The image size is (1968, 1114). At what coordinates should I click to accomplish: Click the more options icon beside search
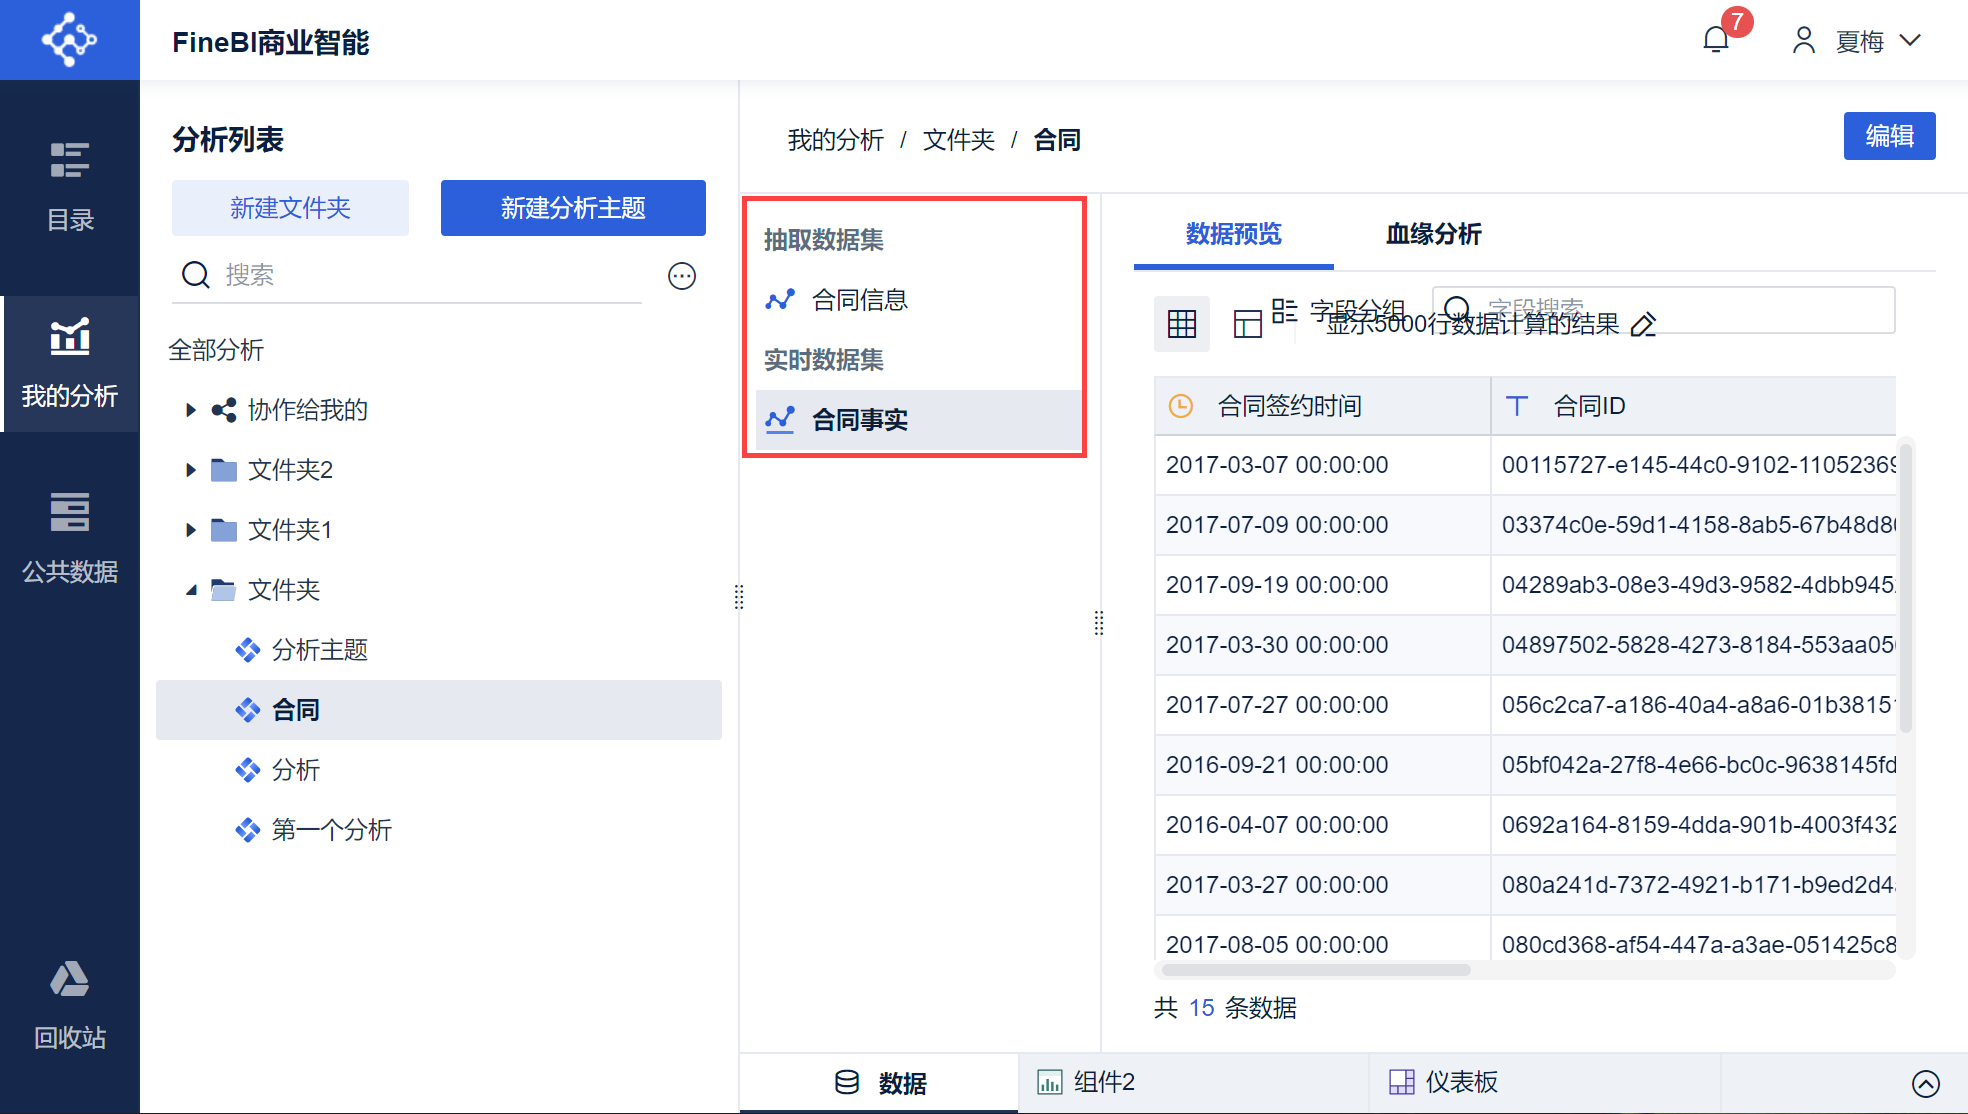tap(682, 276)
